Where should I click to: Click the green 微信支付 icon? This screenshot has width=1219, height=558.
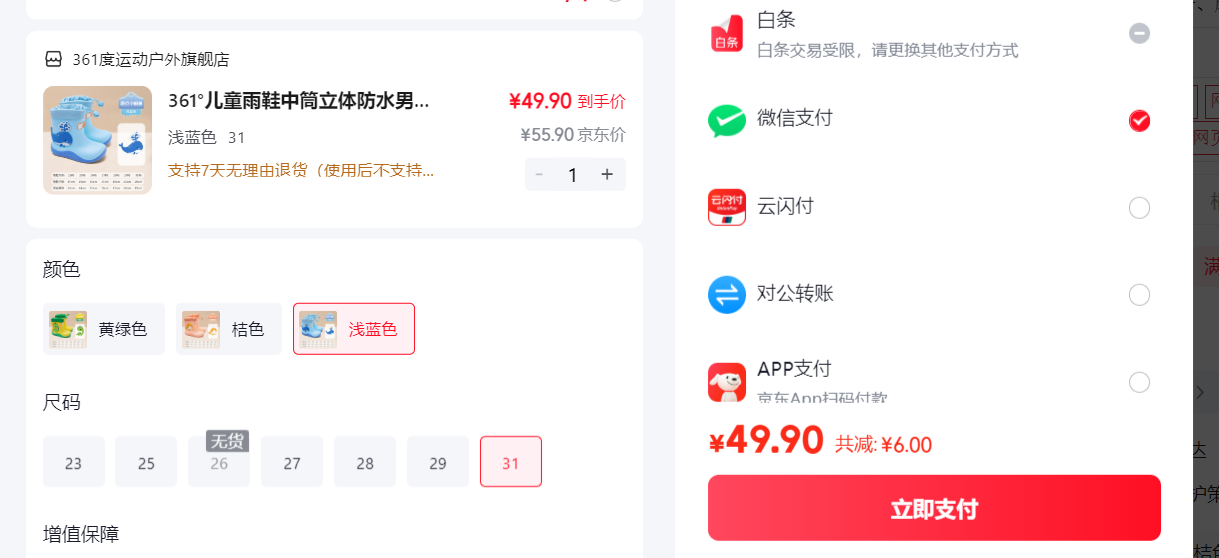(x=727, y=121)
